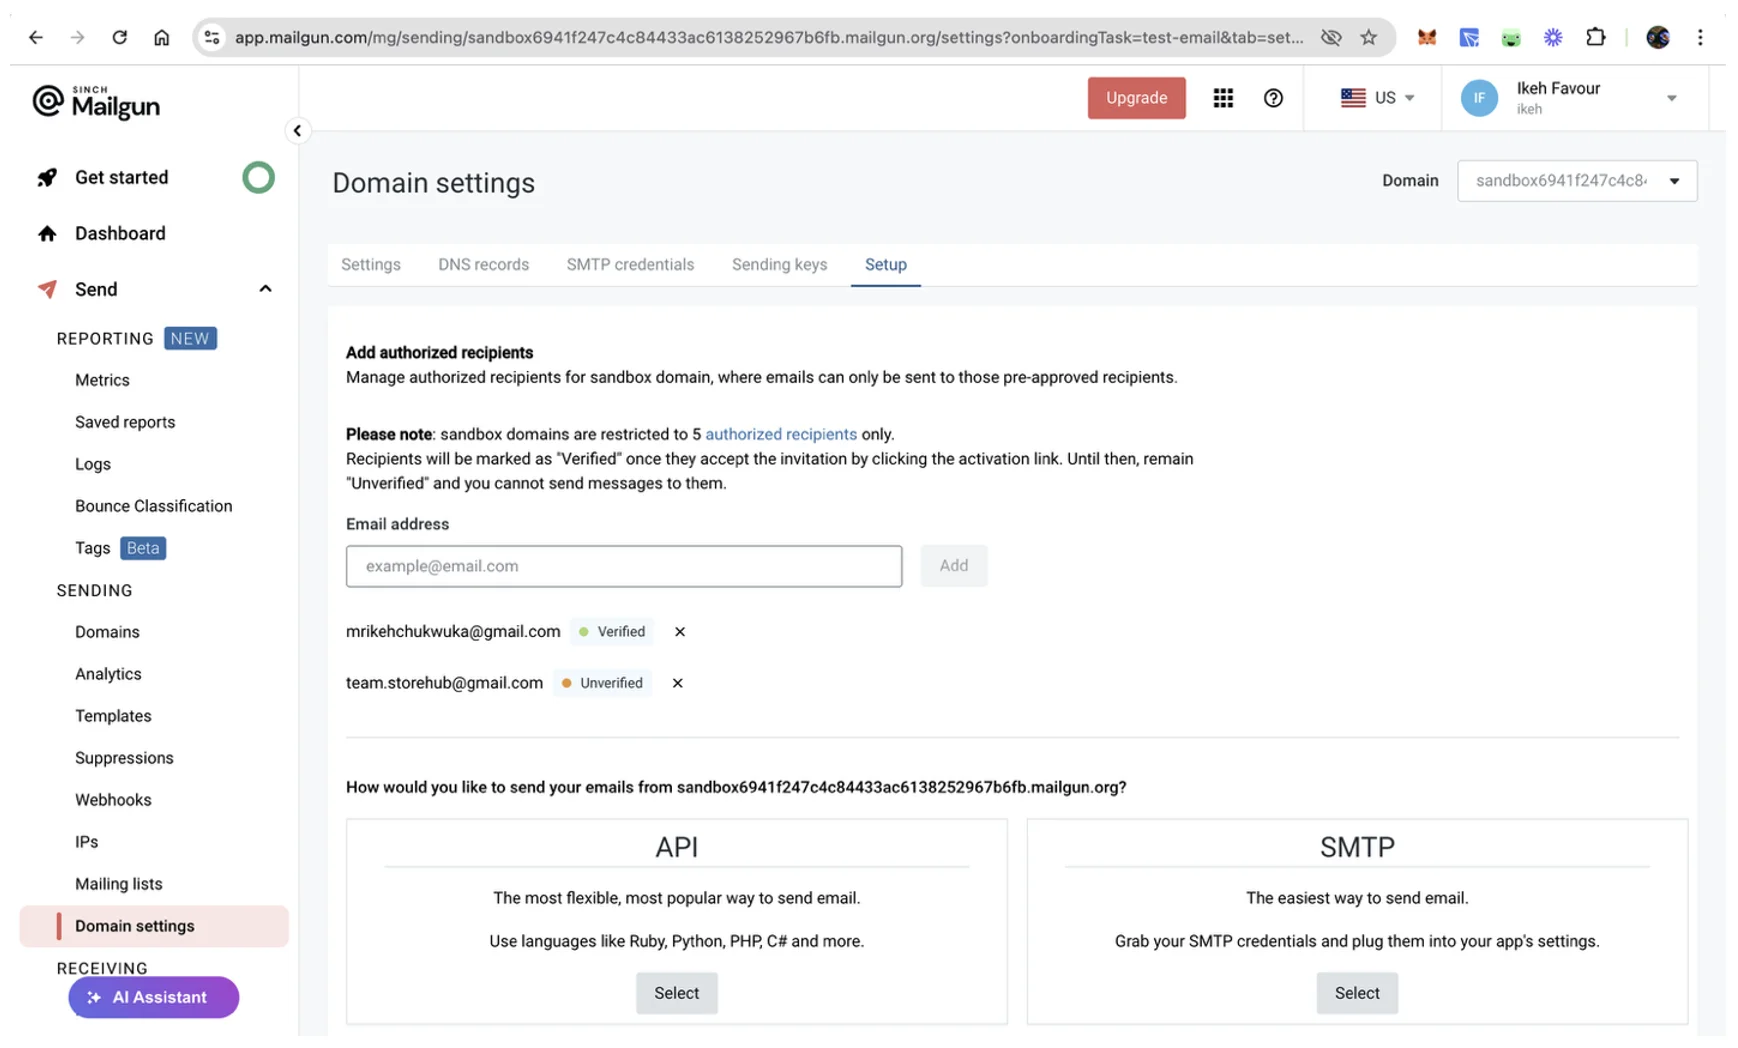Screen dimensions: 1738x1048
Task: Open Webhooks in the sidebar
Action: click(113, 800)
